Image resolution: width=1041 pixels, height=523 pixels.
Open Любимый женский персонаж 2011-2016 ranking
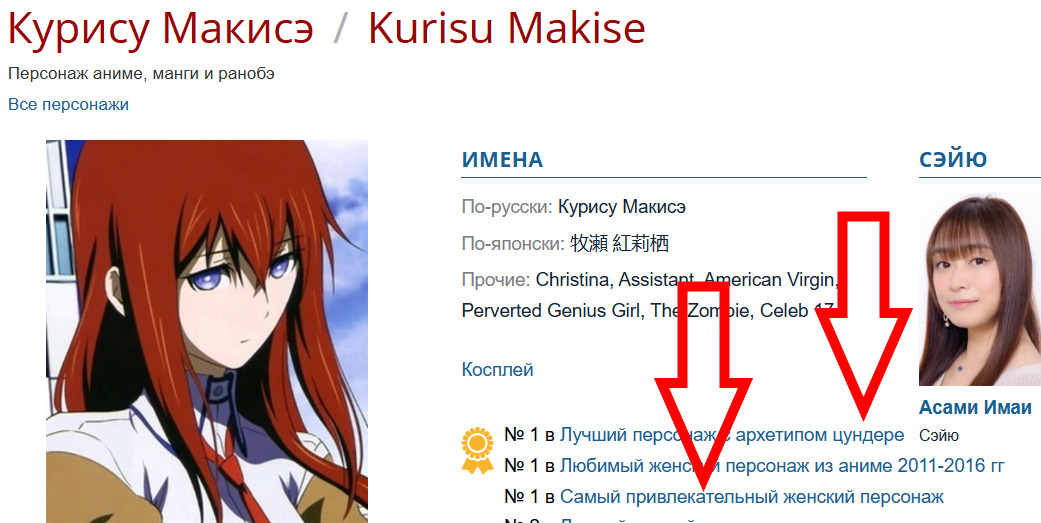click(x=782, y=466)
